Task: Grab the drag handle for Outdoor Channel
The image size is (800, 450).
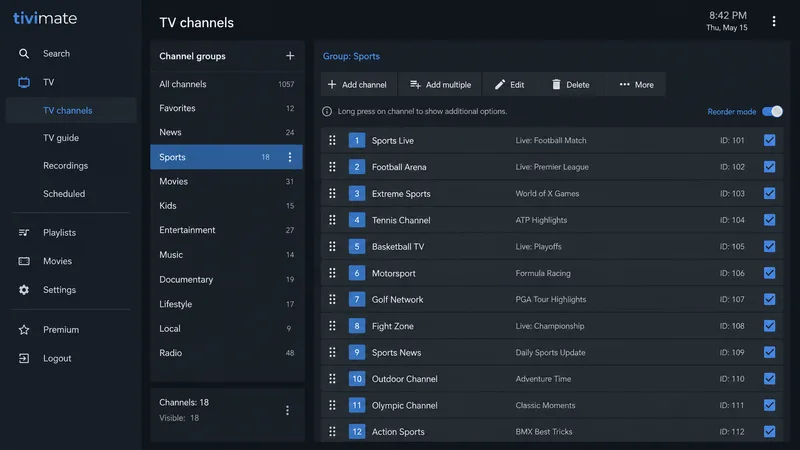Action: tap(332, 379)
